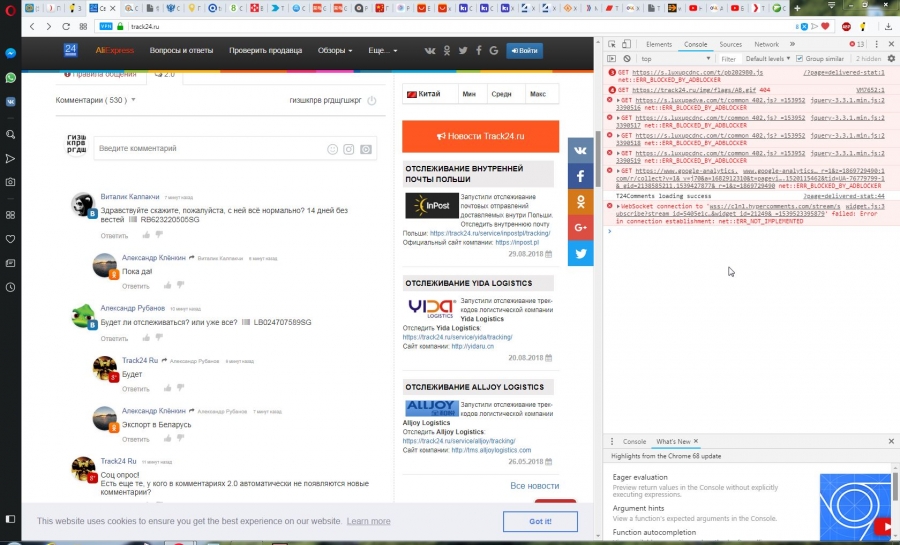Open WhatsApp in the Opera sidebar
Image resolution: width=900 pixels, height=545 pixels.
10,77
